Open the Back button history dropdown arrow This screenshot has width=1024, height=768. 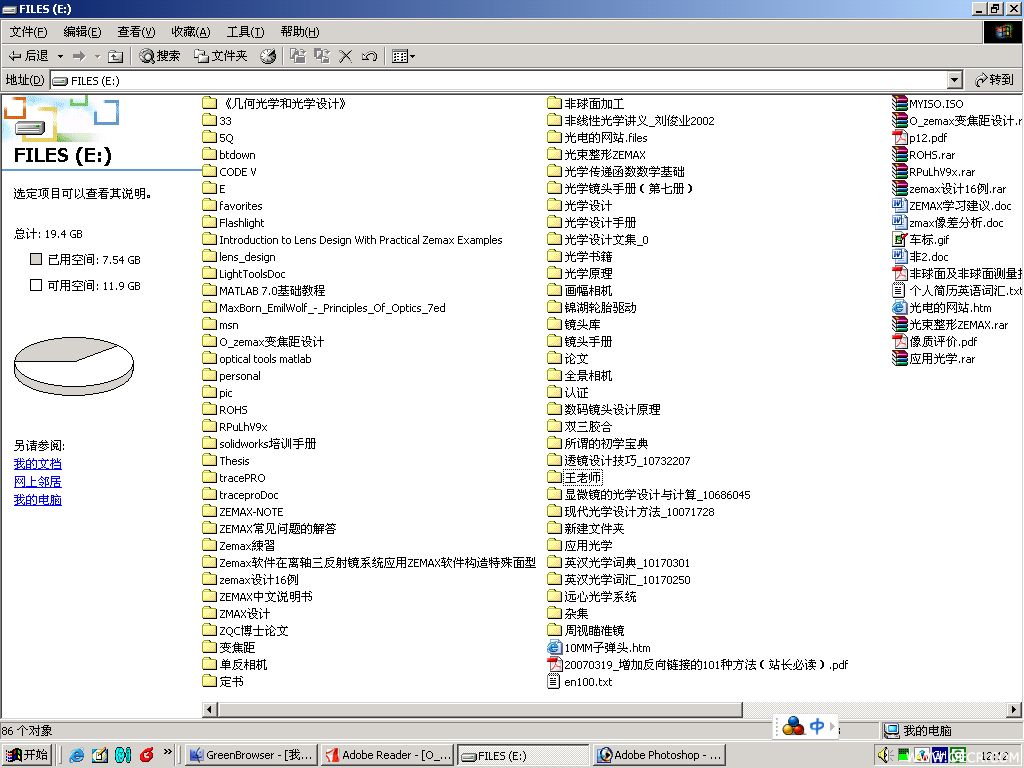tap(60, 56)
